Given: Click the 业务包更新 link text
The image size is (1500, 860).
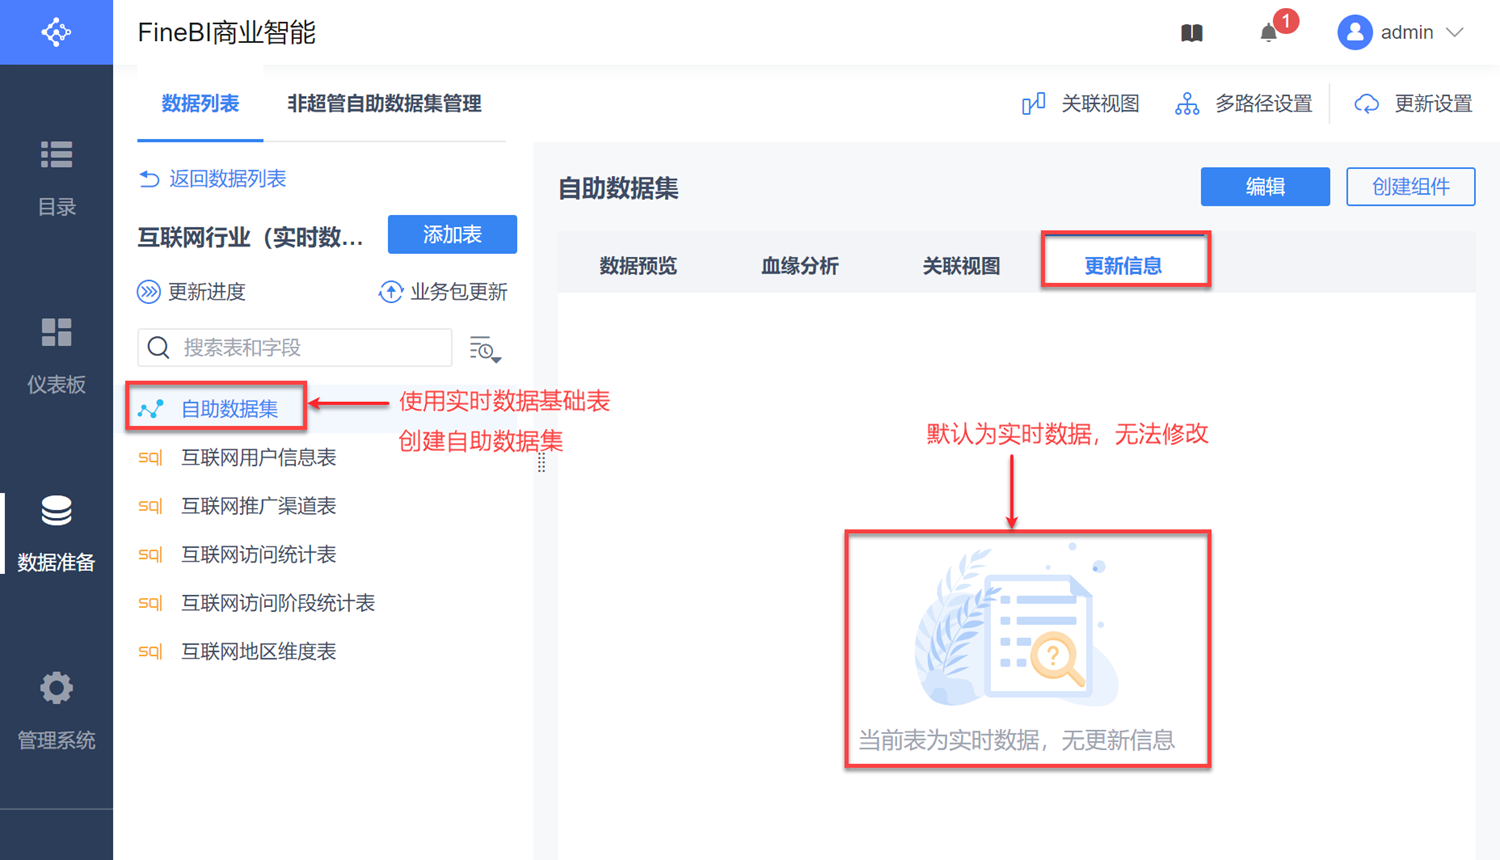Looking at the screenshot, I should tap(459, 292).
